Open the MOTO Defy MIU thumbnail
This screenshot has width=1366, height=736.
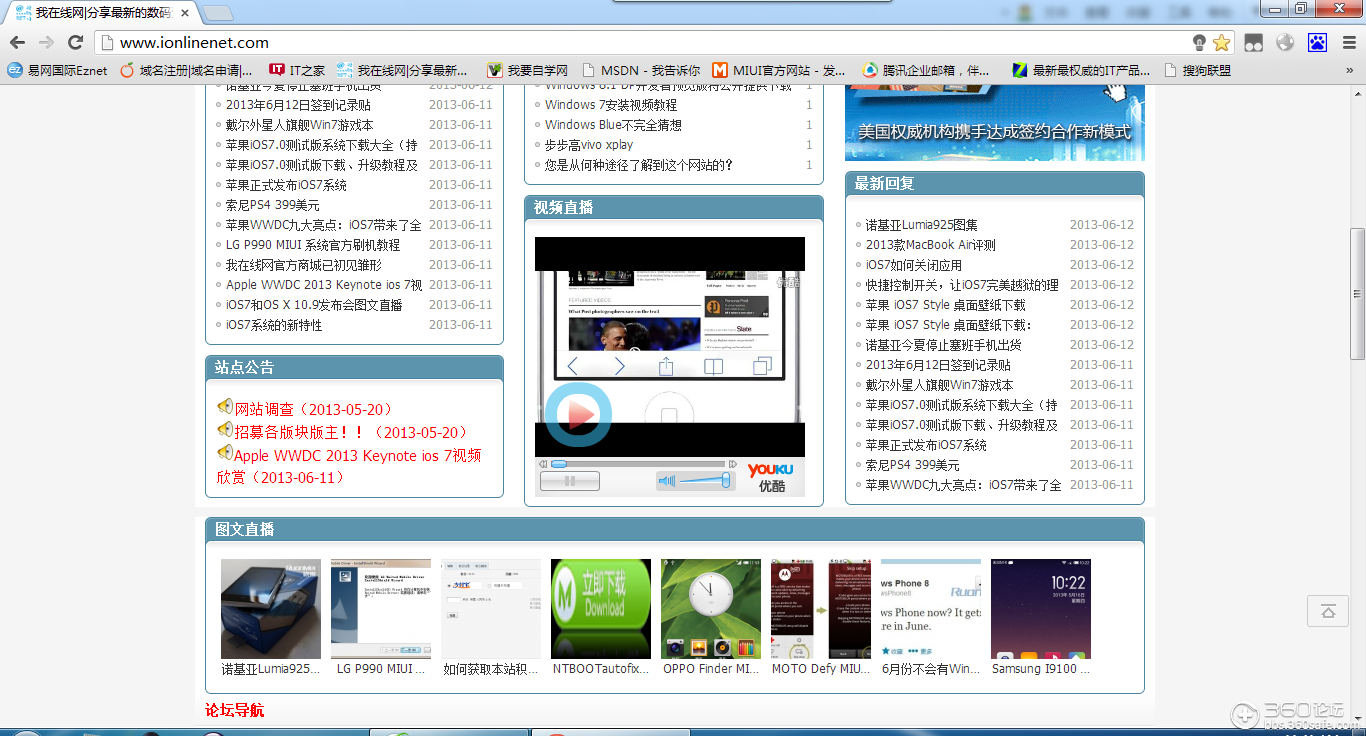tap(821, 609)
